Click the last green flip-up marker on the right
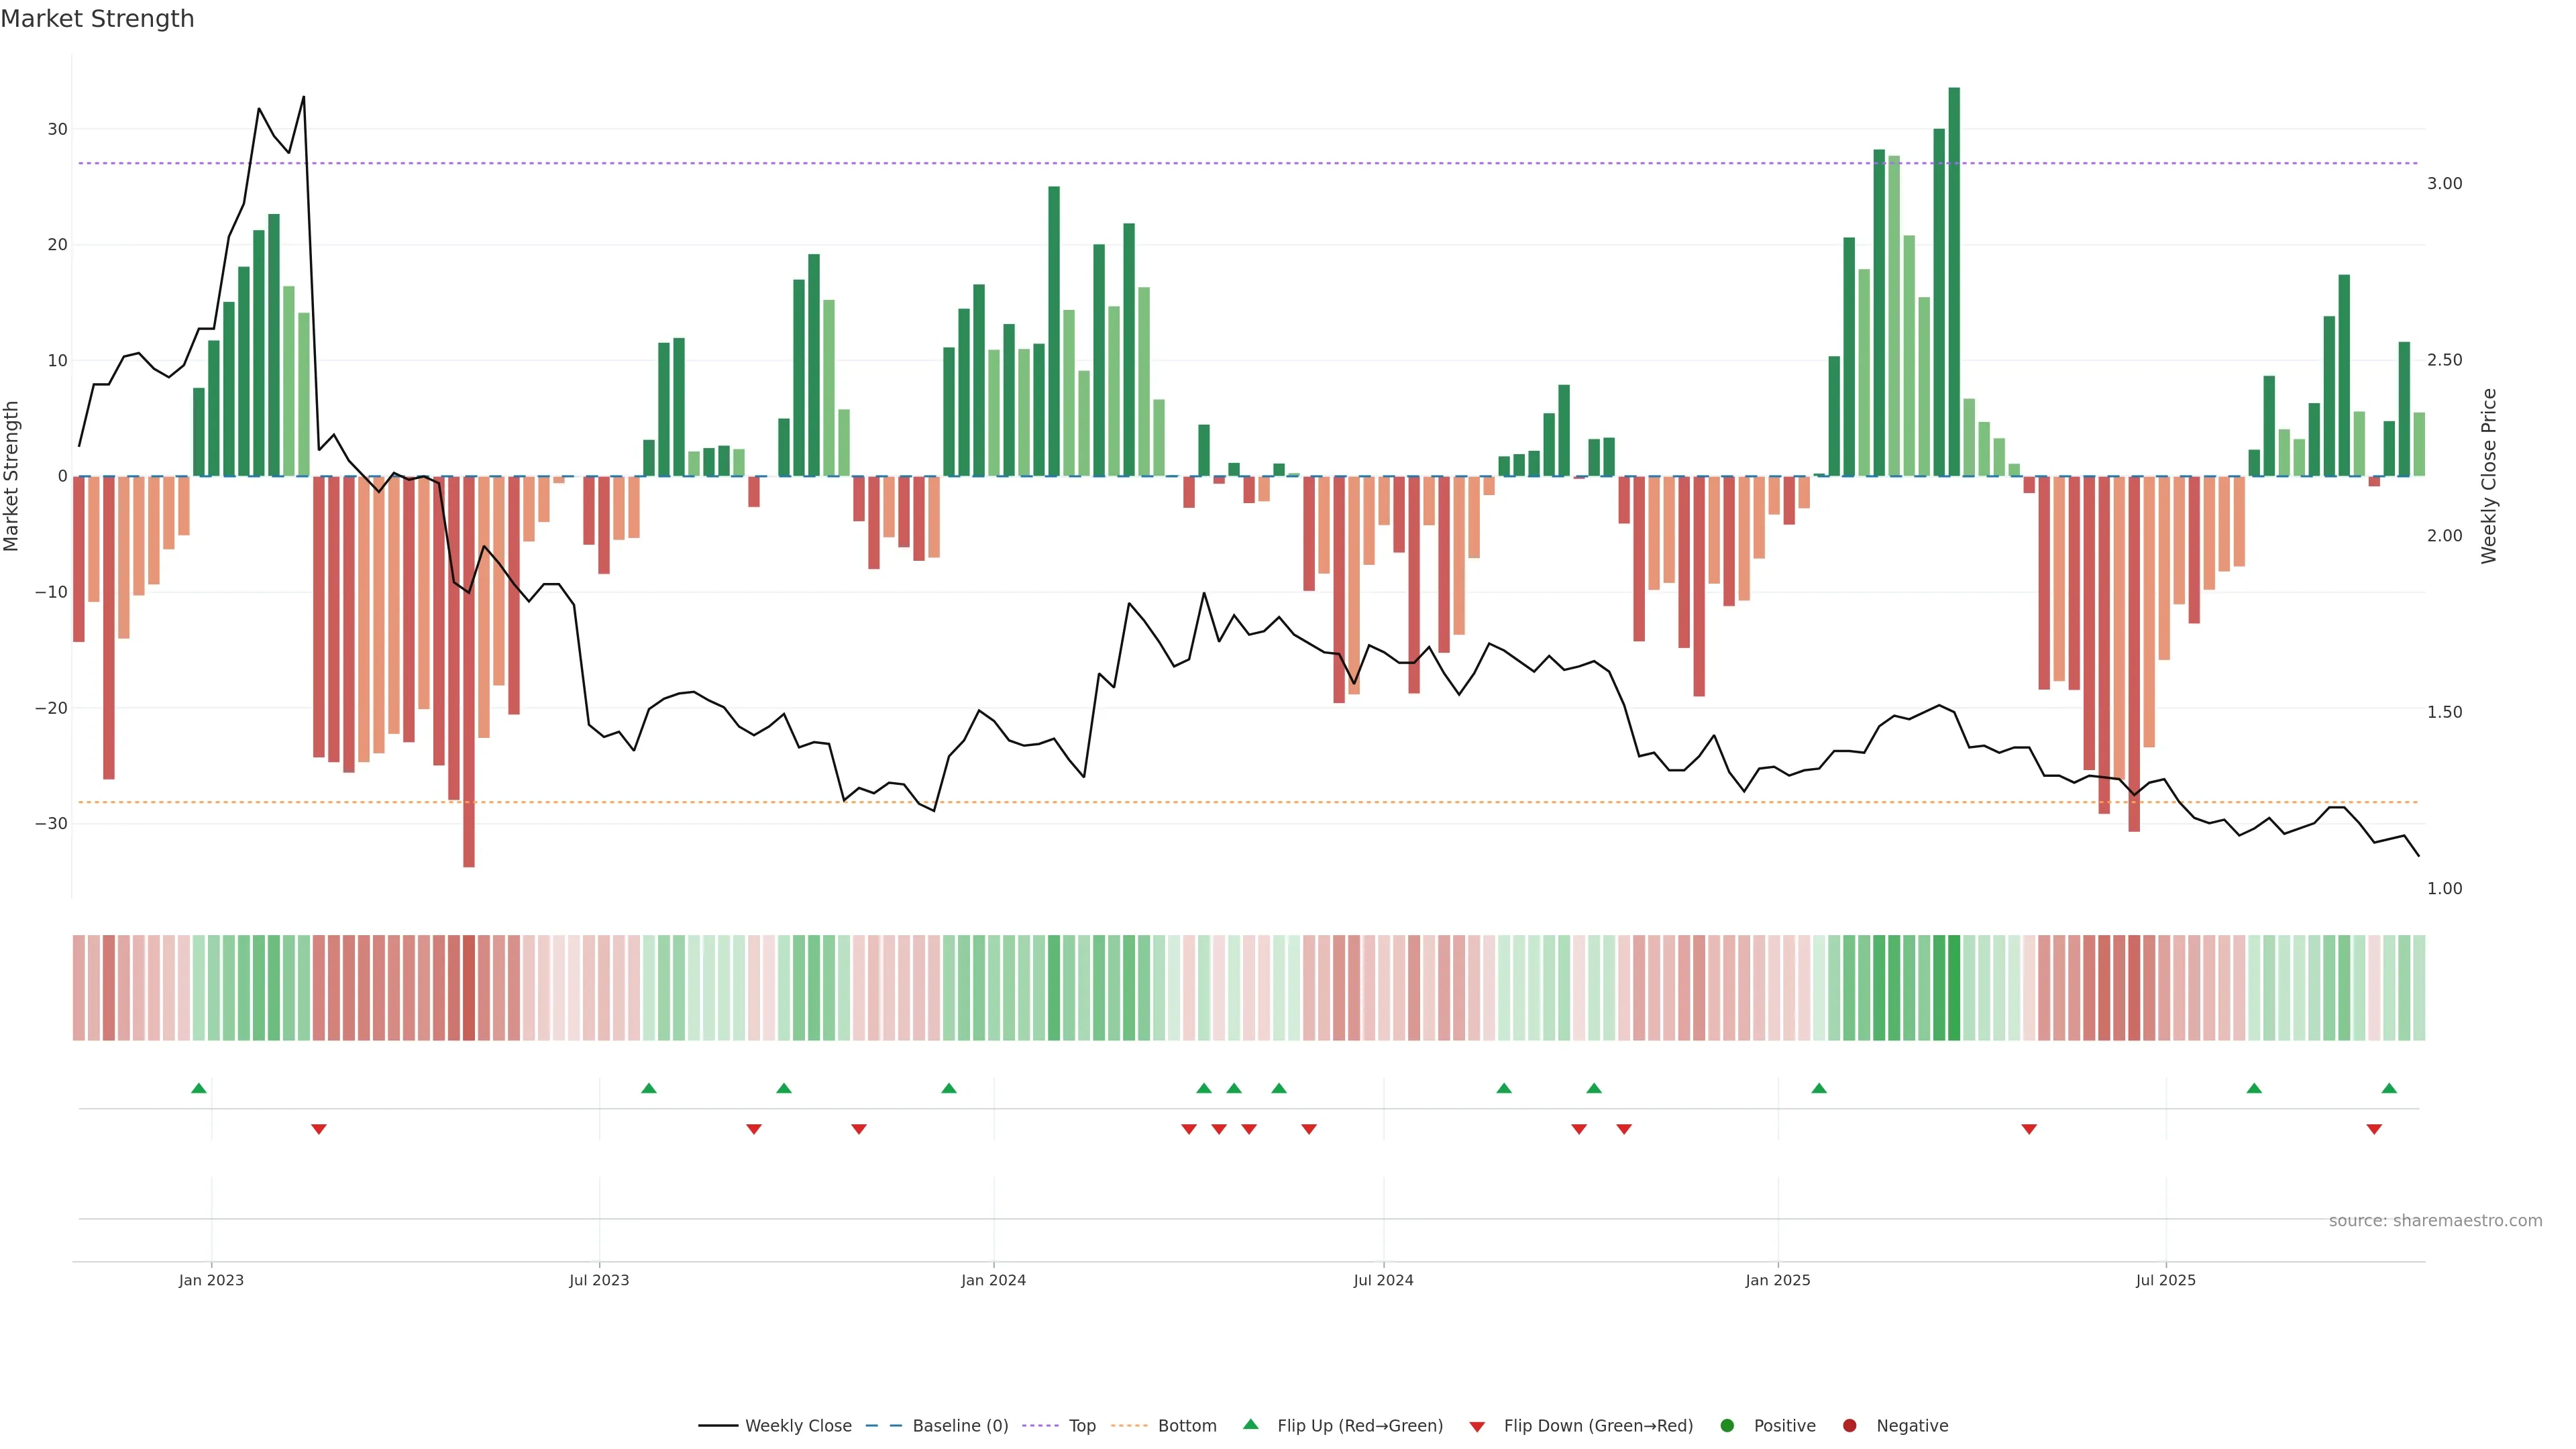The height and width of the screenshot is (1449, 2576). pyautogui.click(x=2389, y=1088)
